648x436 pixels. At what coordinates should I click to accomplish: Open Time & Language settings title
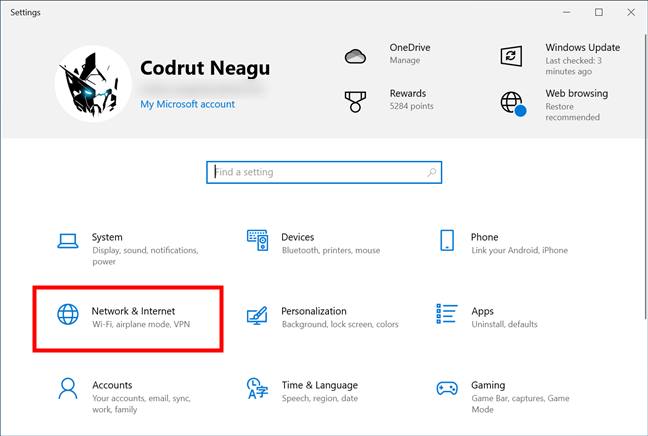(x=319, y=385)
